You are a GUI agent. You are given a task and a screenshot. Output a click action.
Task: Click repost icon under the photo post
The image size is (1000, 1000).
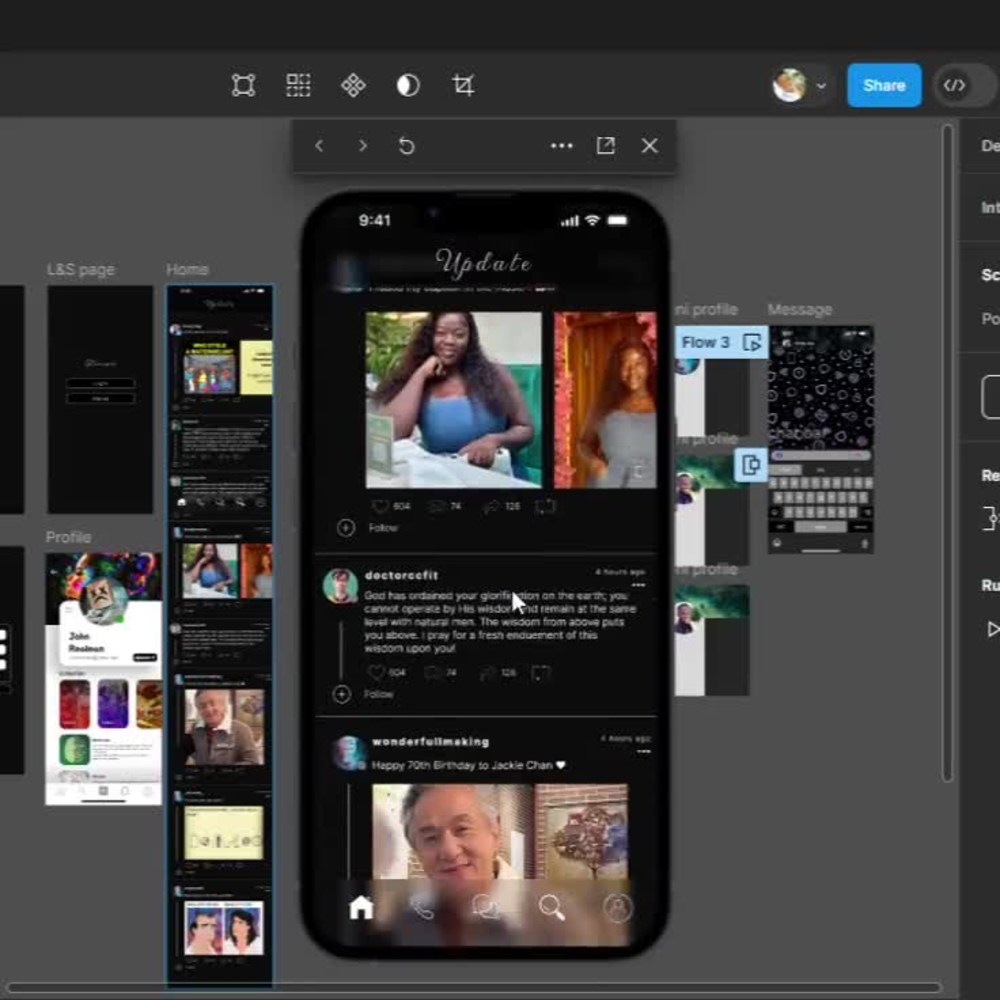click(491, 507)
